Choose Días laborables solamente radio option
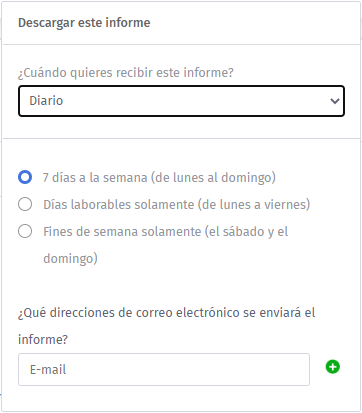Viewport: 362px width, 413px height. coord(25,204)
